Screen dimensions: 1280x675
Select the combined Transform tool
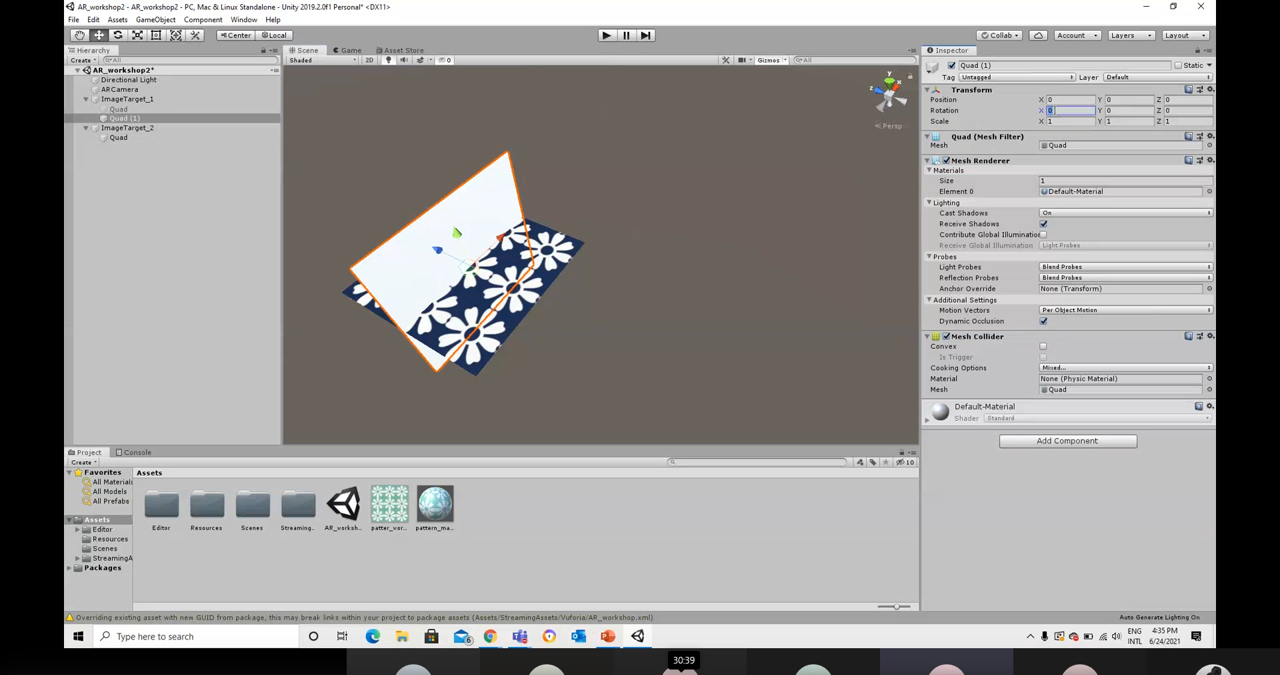coord(176,35)
